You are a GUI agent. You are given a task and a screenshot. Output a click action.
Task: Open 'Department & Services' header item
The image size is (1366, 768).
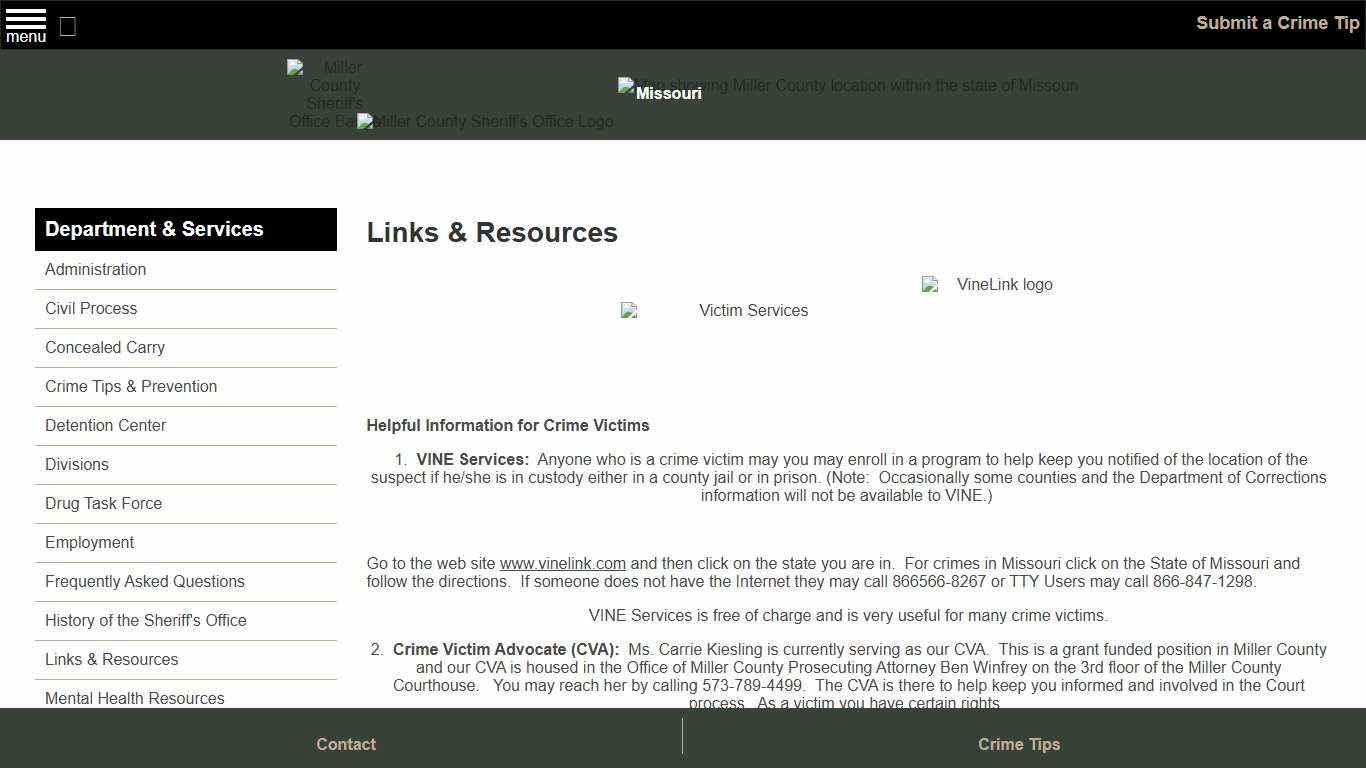pyautogui.click(x=154, y=229)
